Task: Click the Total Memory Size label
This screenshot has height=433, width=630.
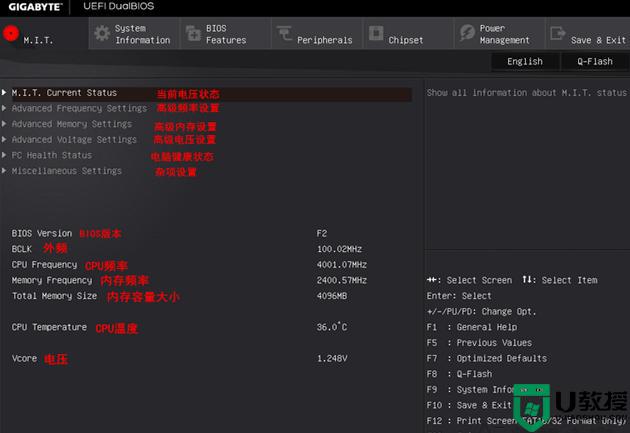Action: coord(54,296)
